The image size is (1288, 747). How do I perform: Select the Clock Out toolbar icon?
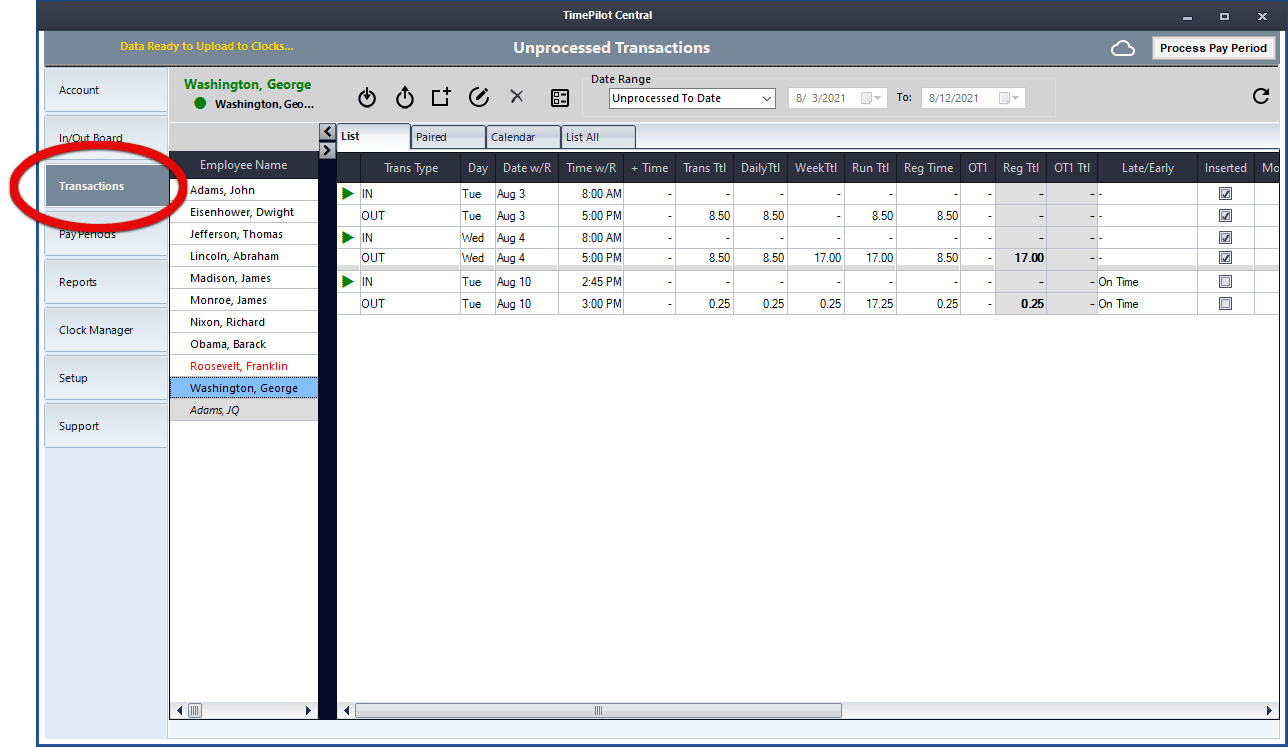coord(404,97)
